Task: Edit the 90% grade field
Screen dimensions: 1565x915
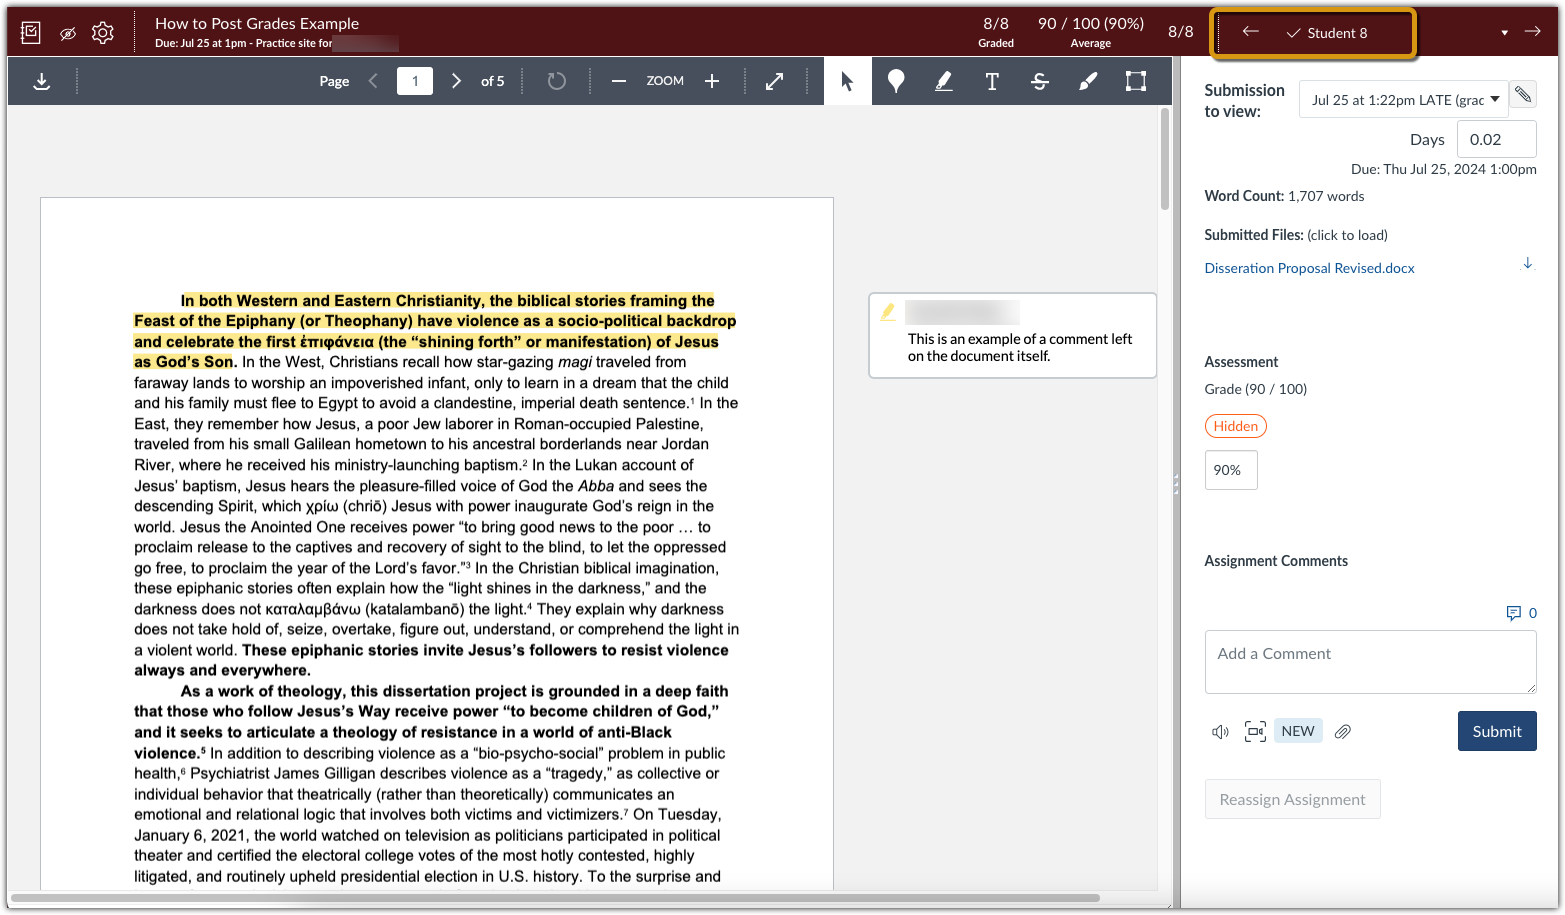Action: click(1231, 470)
